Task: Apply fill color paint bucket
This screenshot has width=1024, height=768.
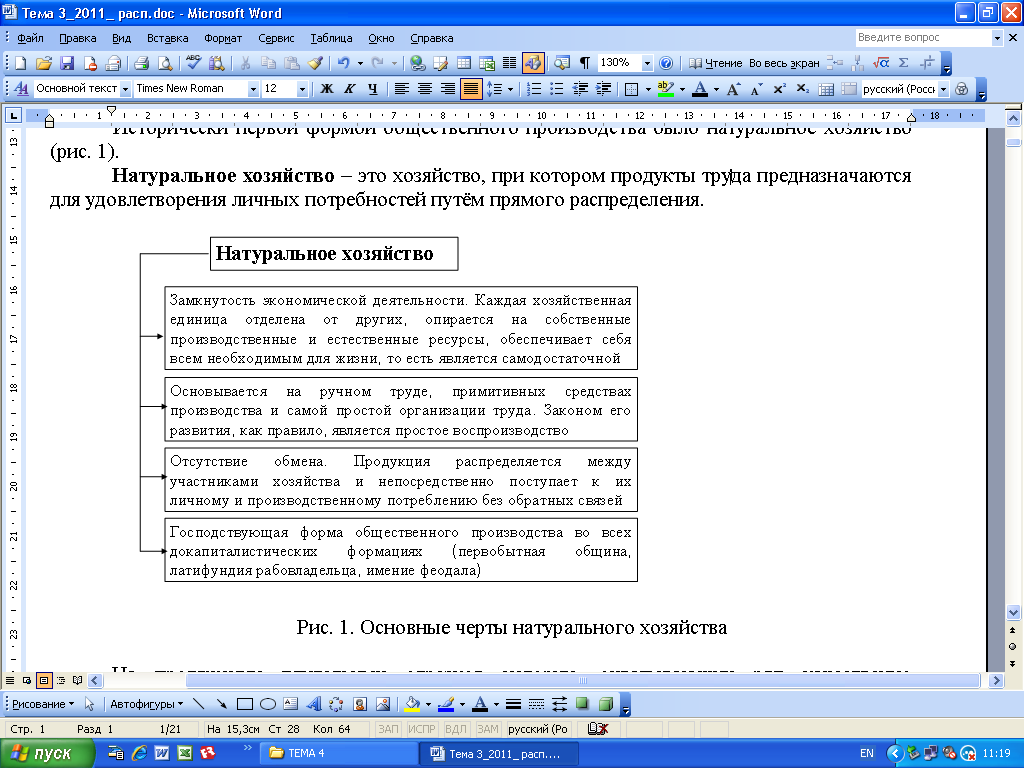Action: (412, 704)
